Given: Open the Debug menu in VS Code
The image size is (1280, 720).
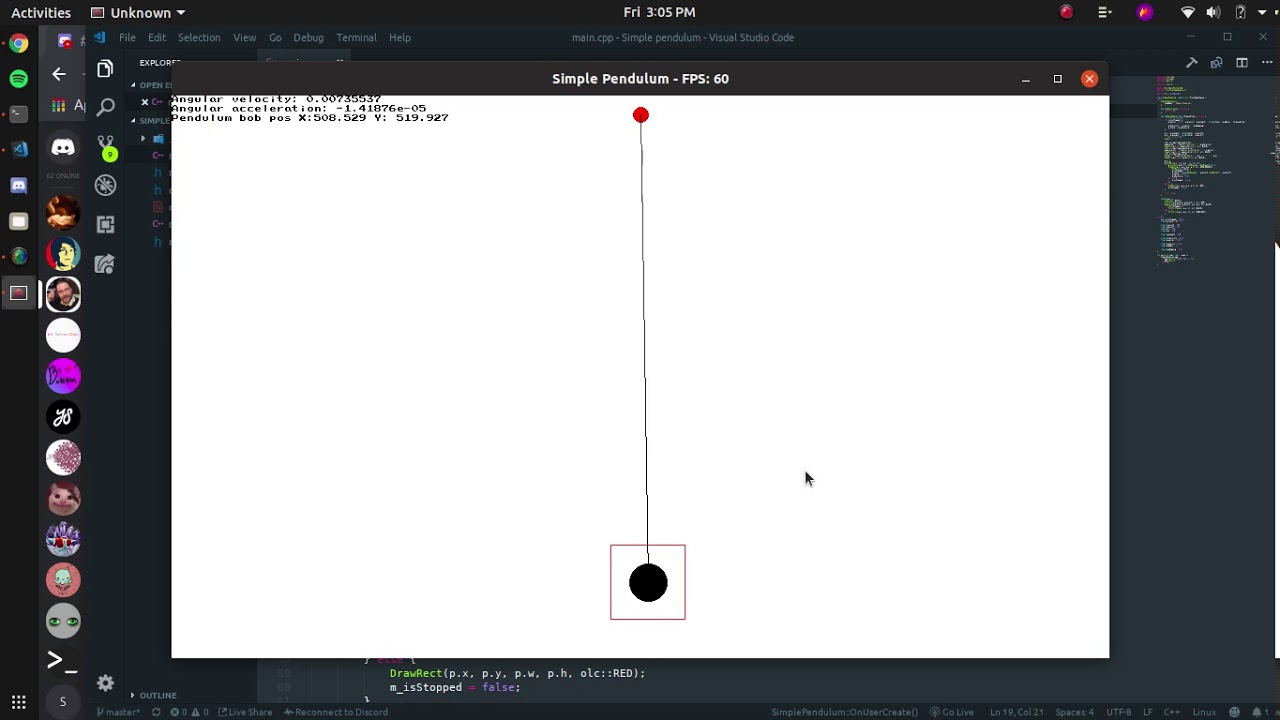Looking at the screenshot, I should (308, 37).
